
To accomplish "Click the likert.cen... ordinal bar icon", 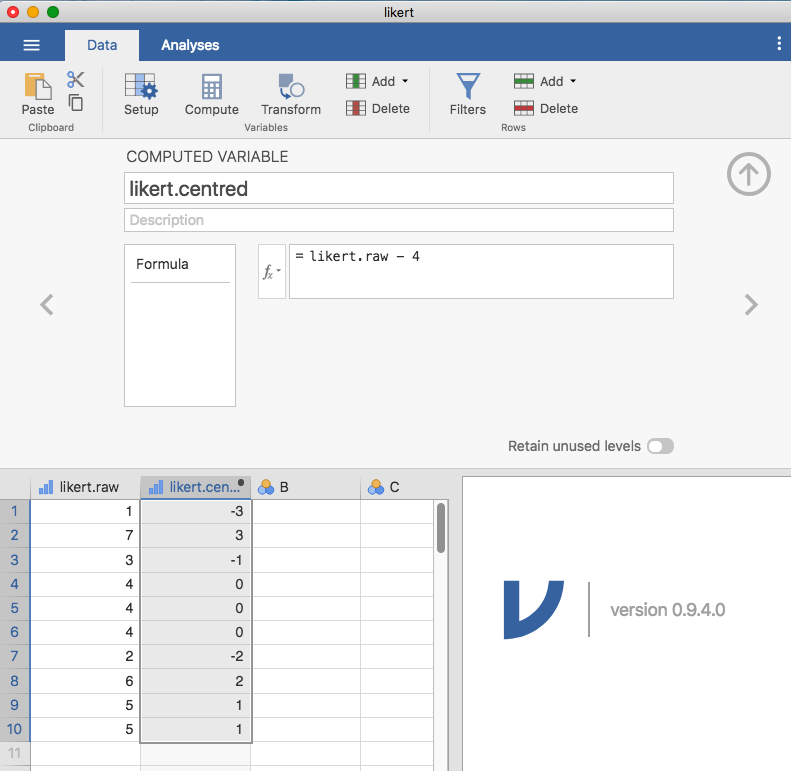I will tap(156, 487).
